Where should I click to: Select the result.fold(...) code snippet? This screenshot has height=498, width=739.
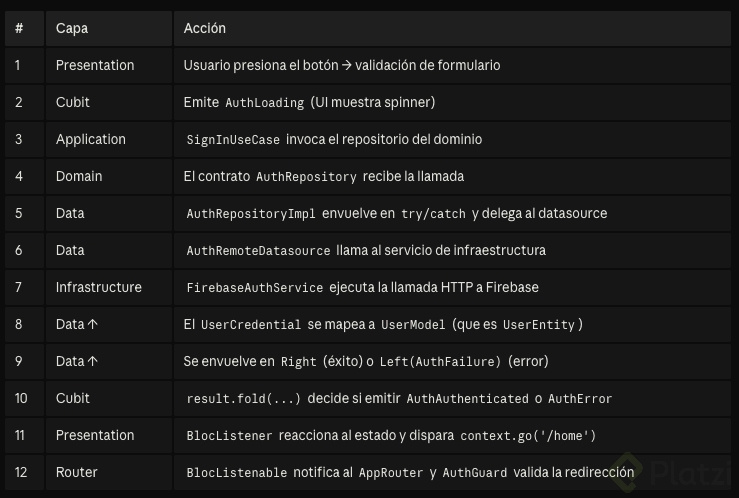pyautogui.click(x=243, y=399)
